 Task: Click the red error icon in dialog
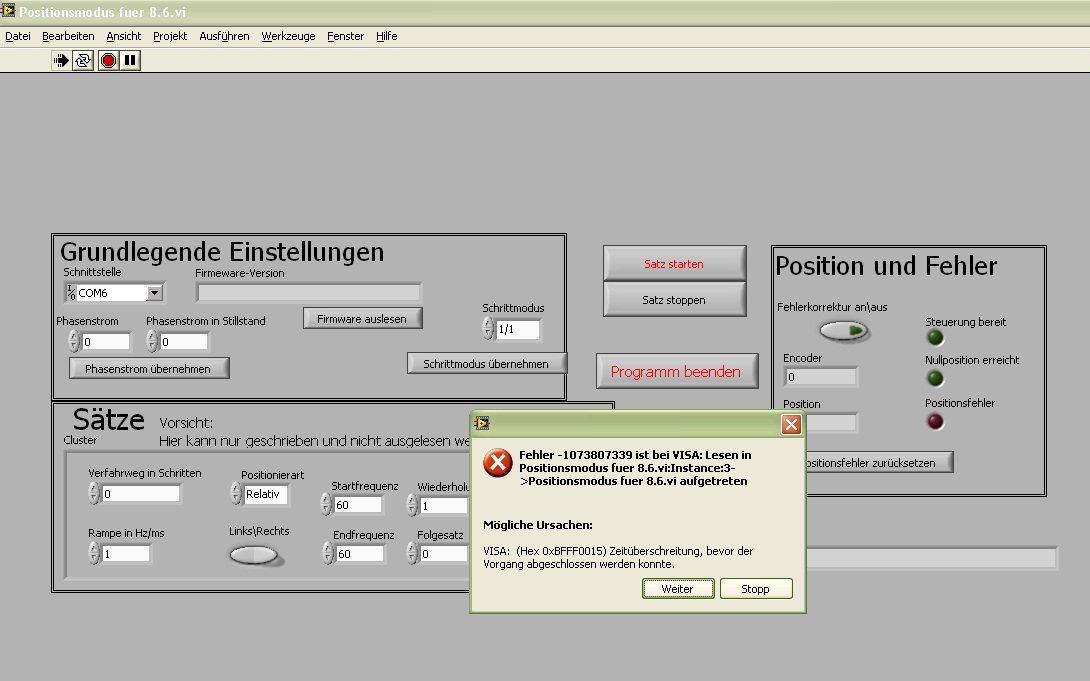(498, 463)
